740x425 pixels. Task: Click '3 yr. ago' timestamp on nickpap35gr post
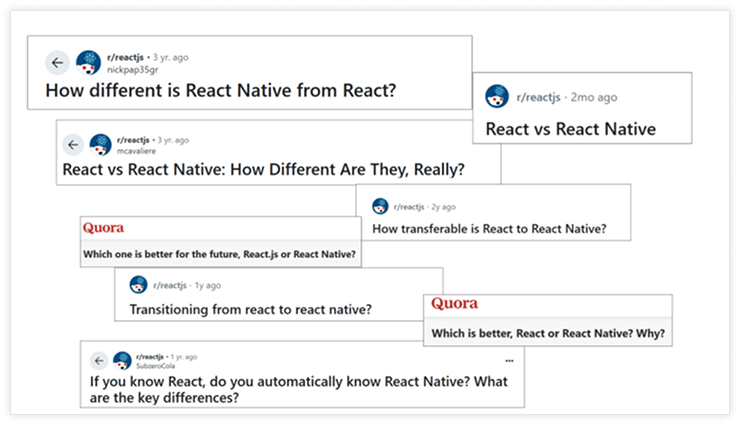pos(170,58)
